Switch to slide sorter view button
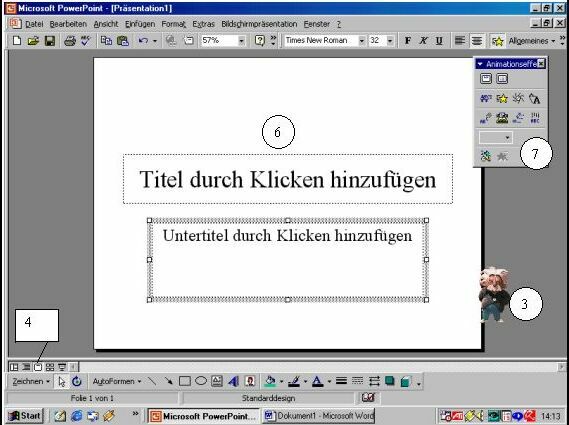The width and height of the screenshot is (569, 425). [50, 367]
